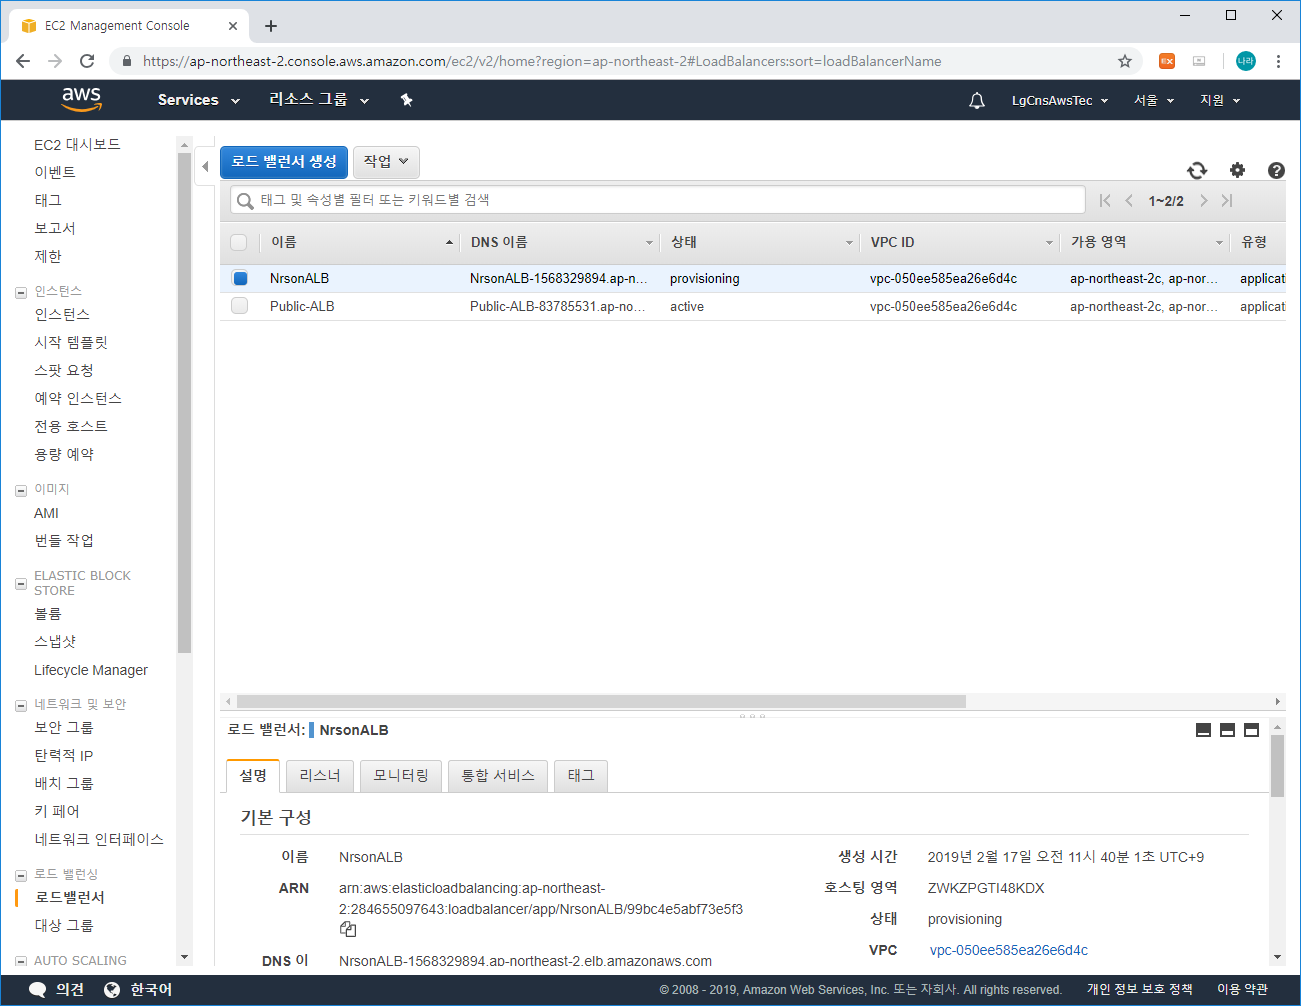Open the Services dropdown menu
The height and width of the screenshot is (1006, 1301).
(199, 100)
